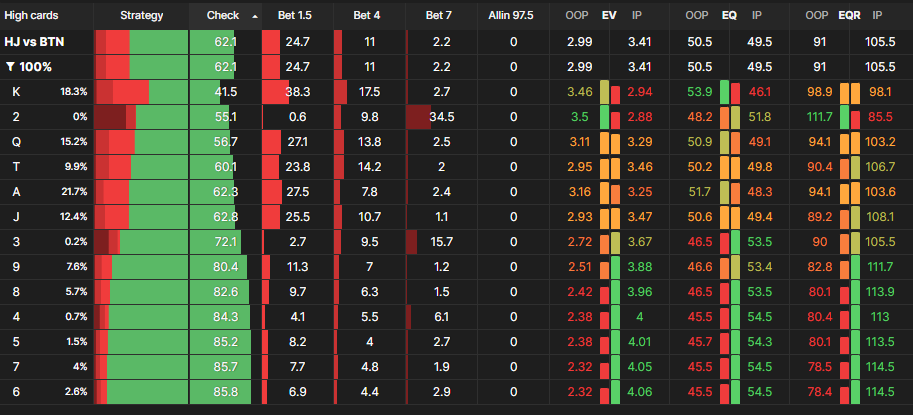Click the filter funnel icon beside 100%
913x415 pixels.
click(10, 67)
